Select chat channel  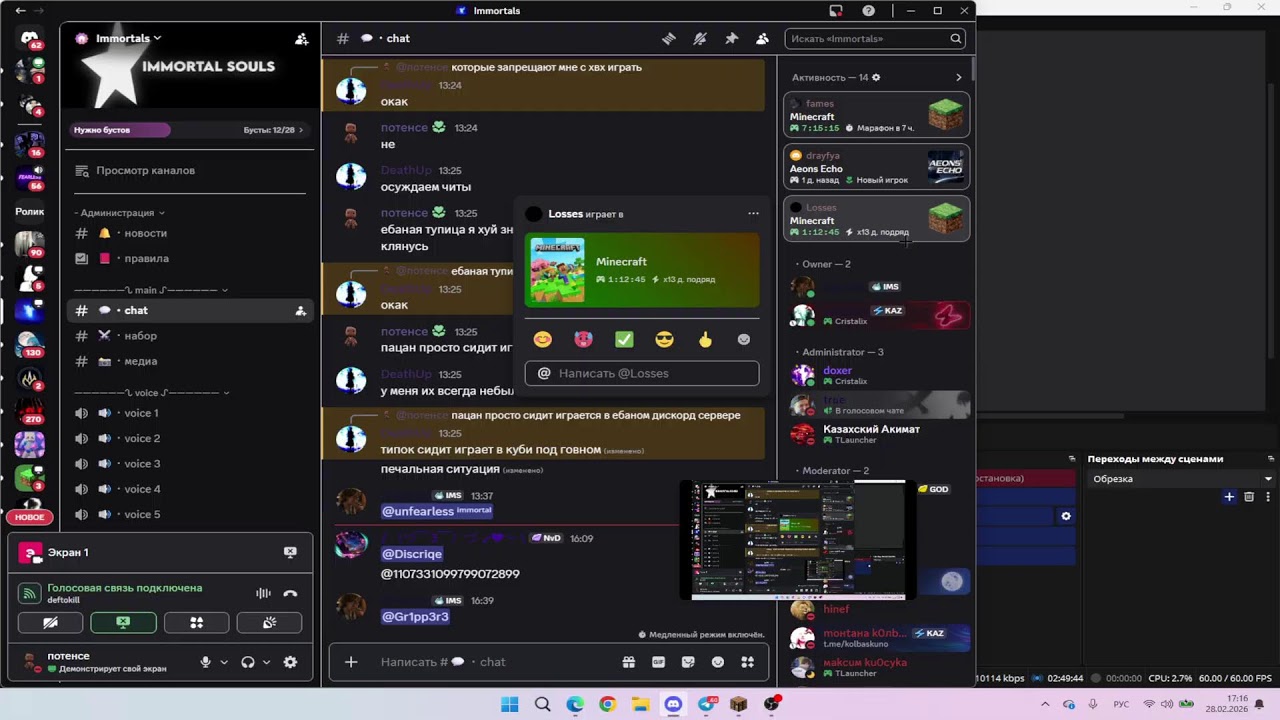pyautogui.click(x=190, y=311)
